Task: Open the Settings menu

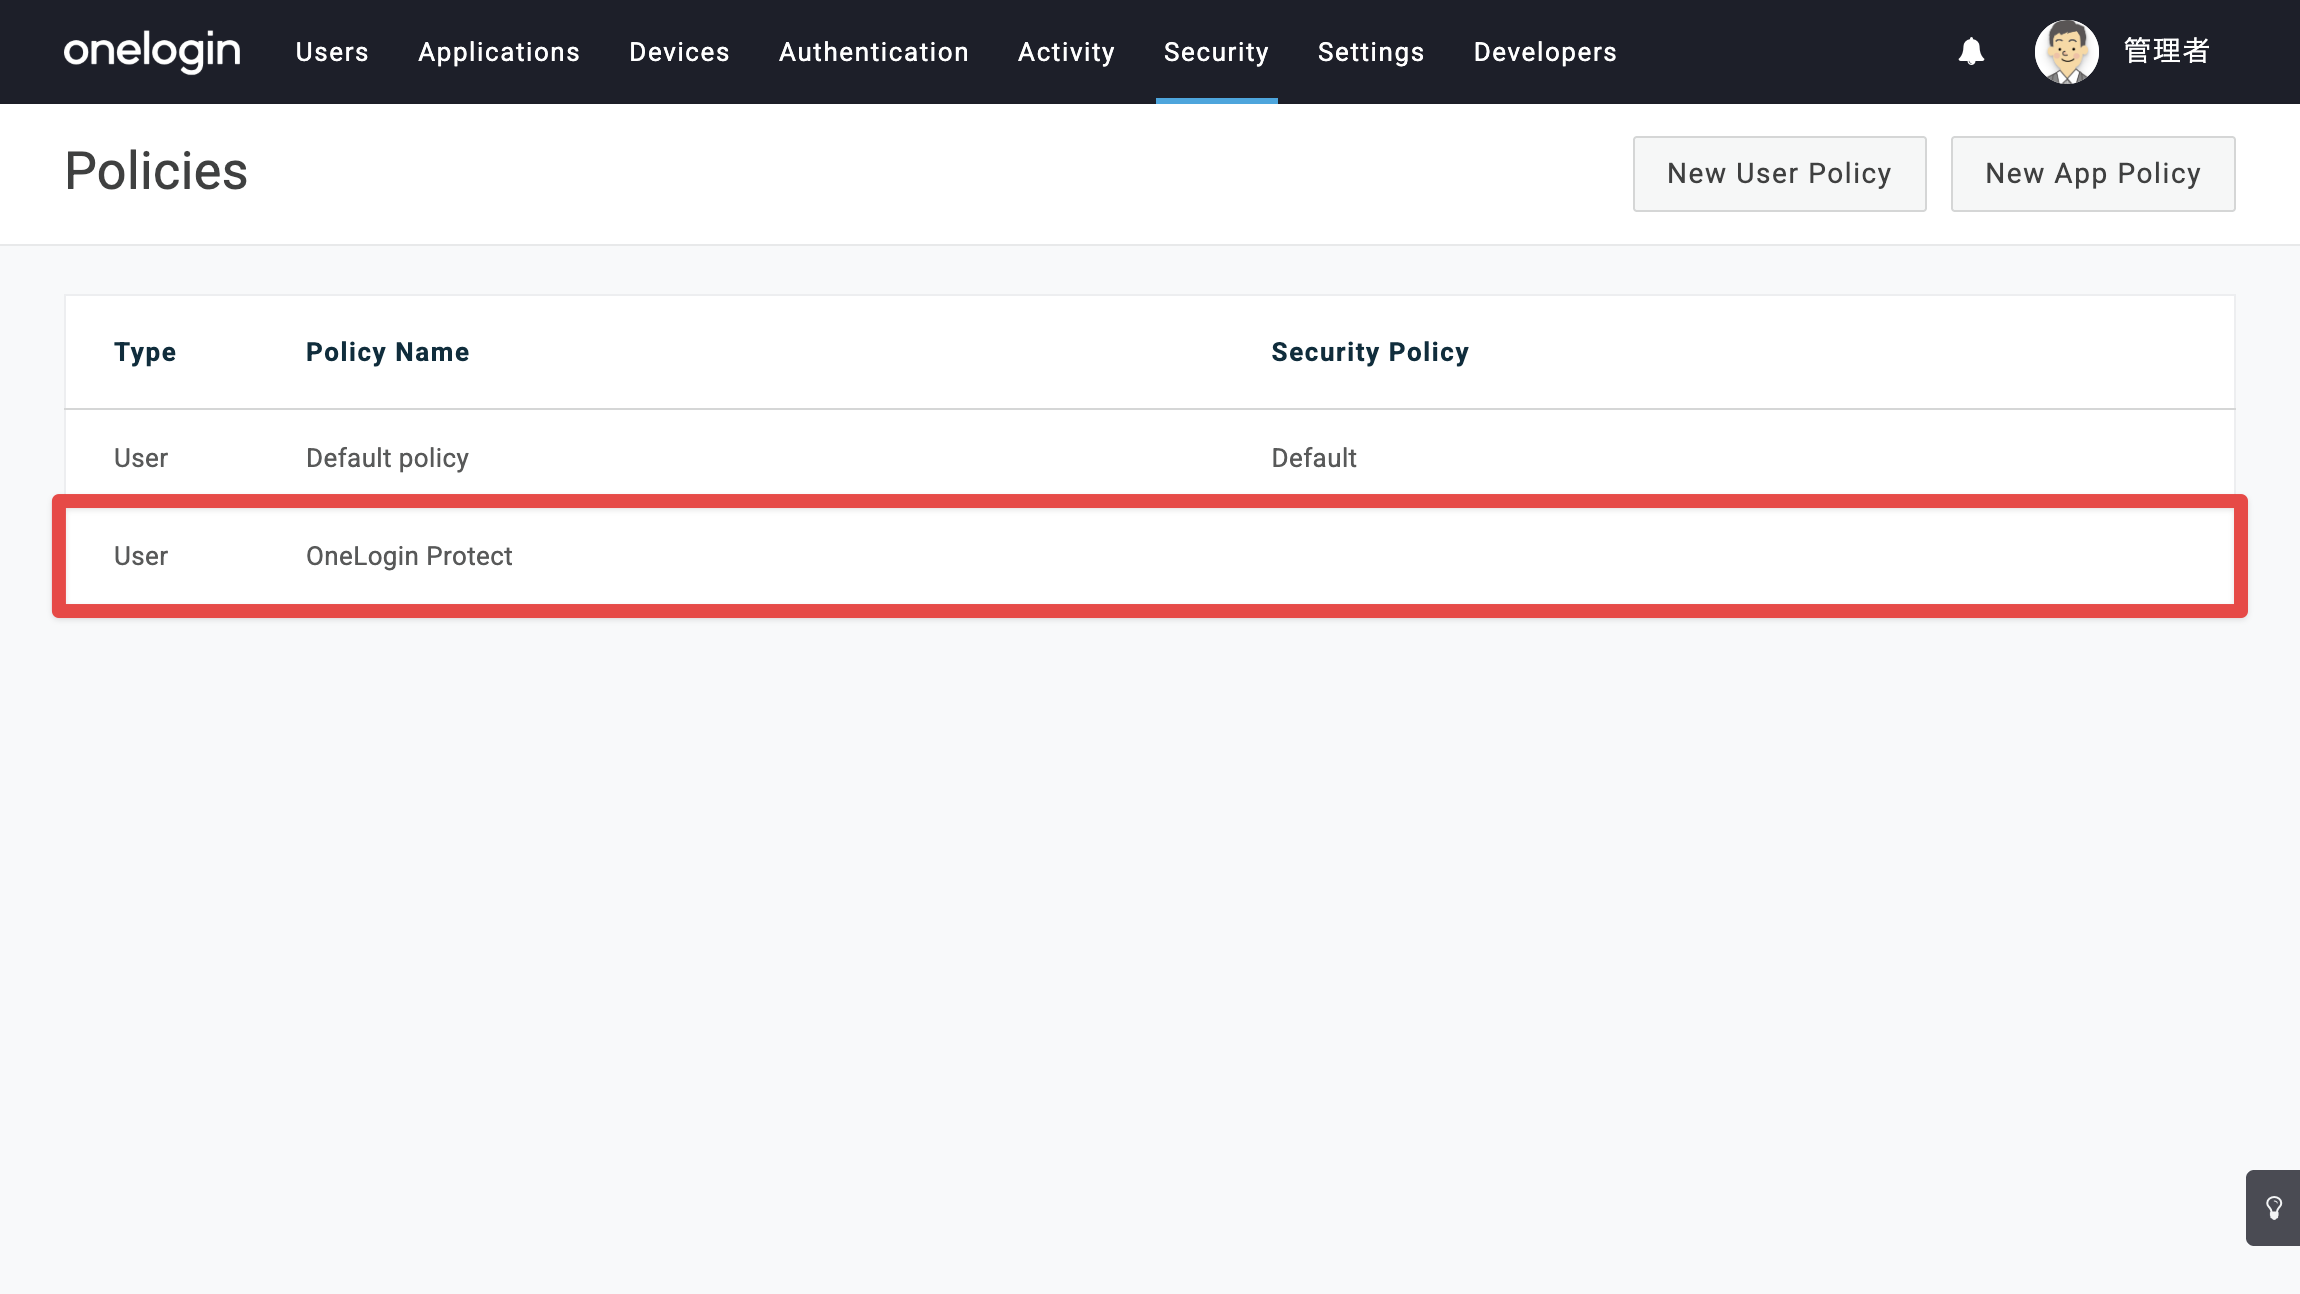Action: [x=1371, y=52]
